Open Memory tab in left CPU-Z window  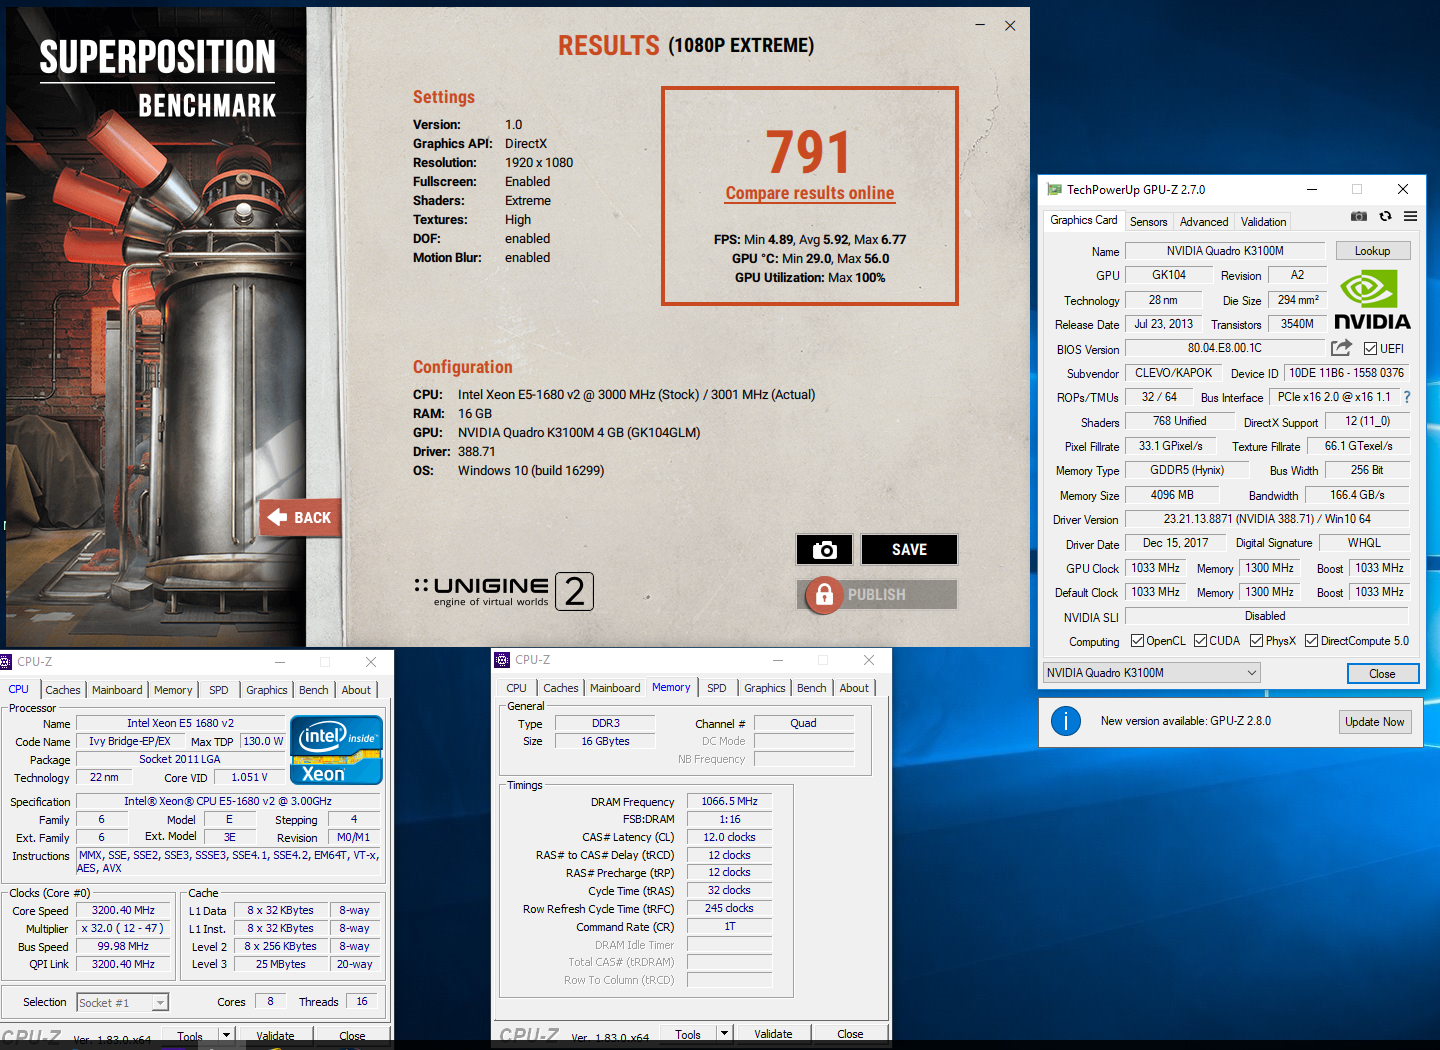pyautogui.click(x=173, y=690)
